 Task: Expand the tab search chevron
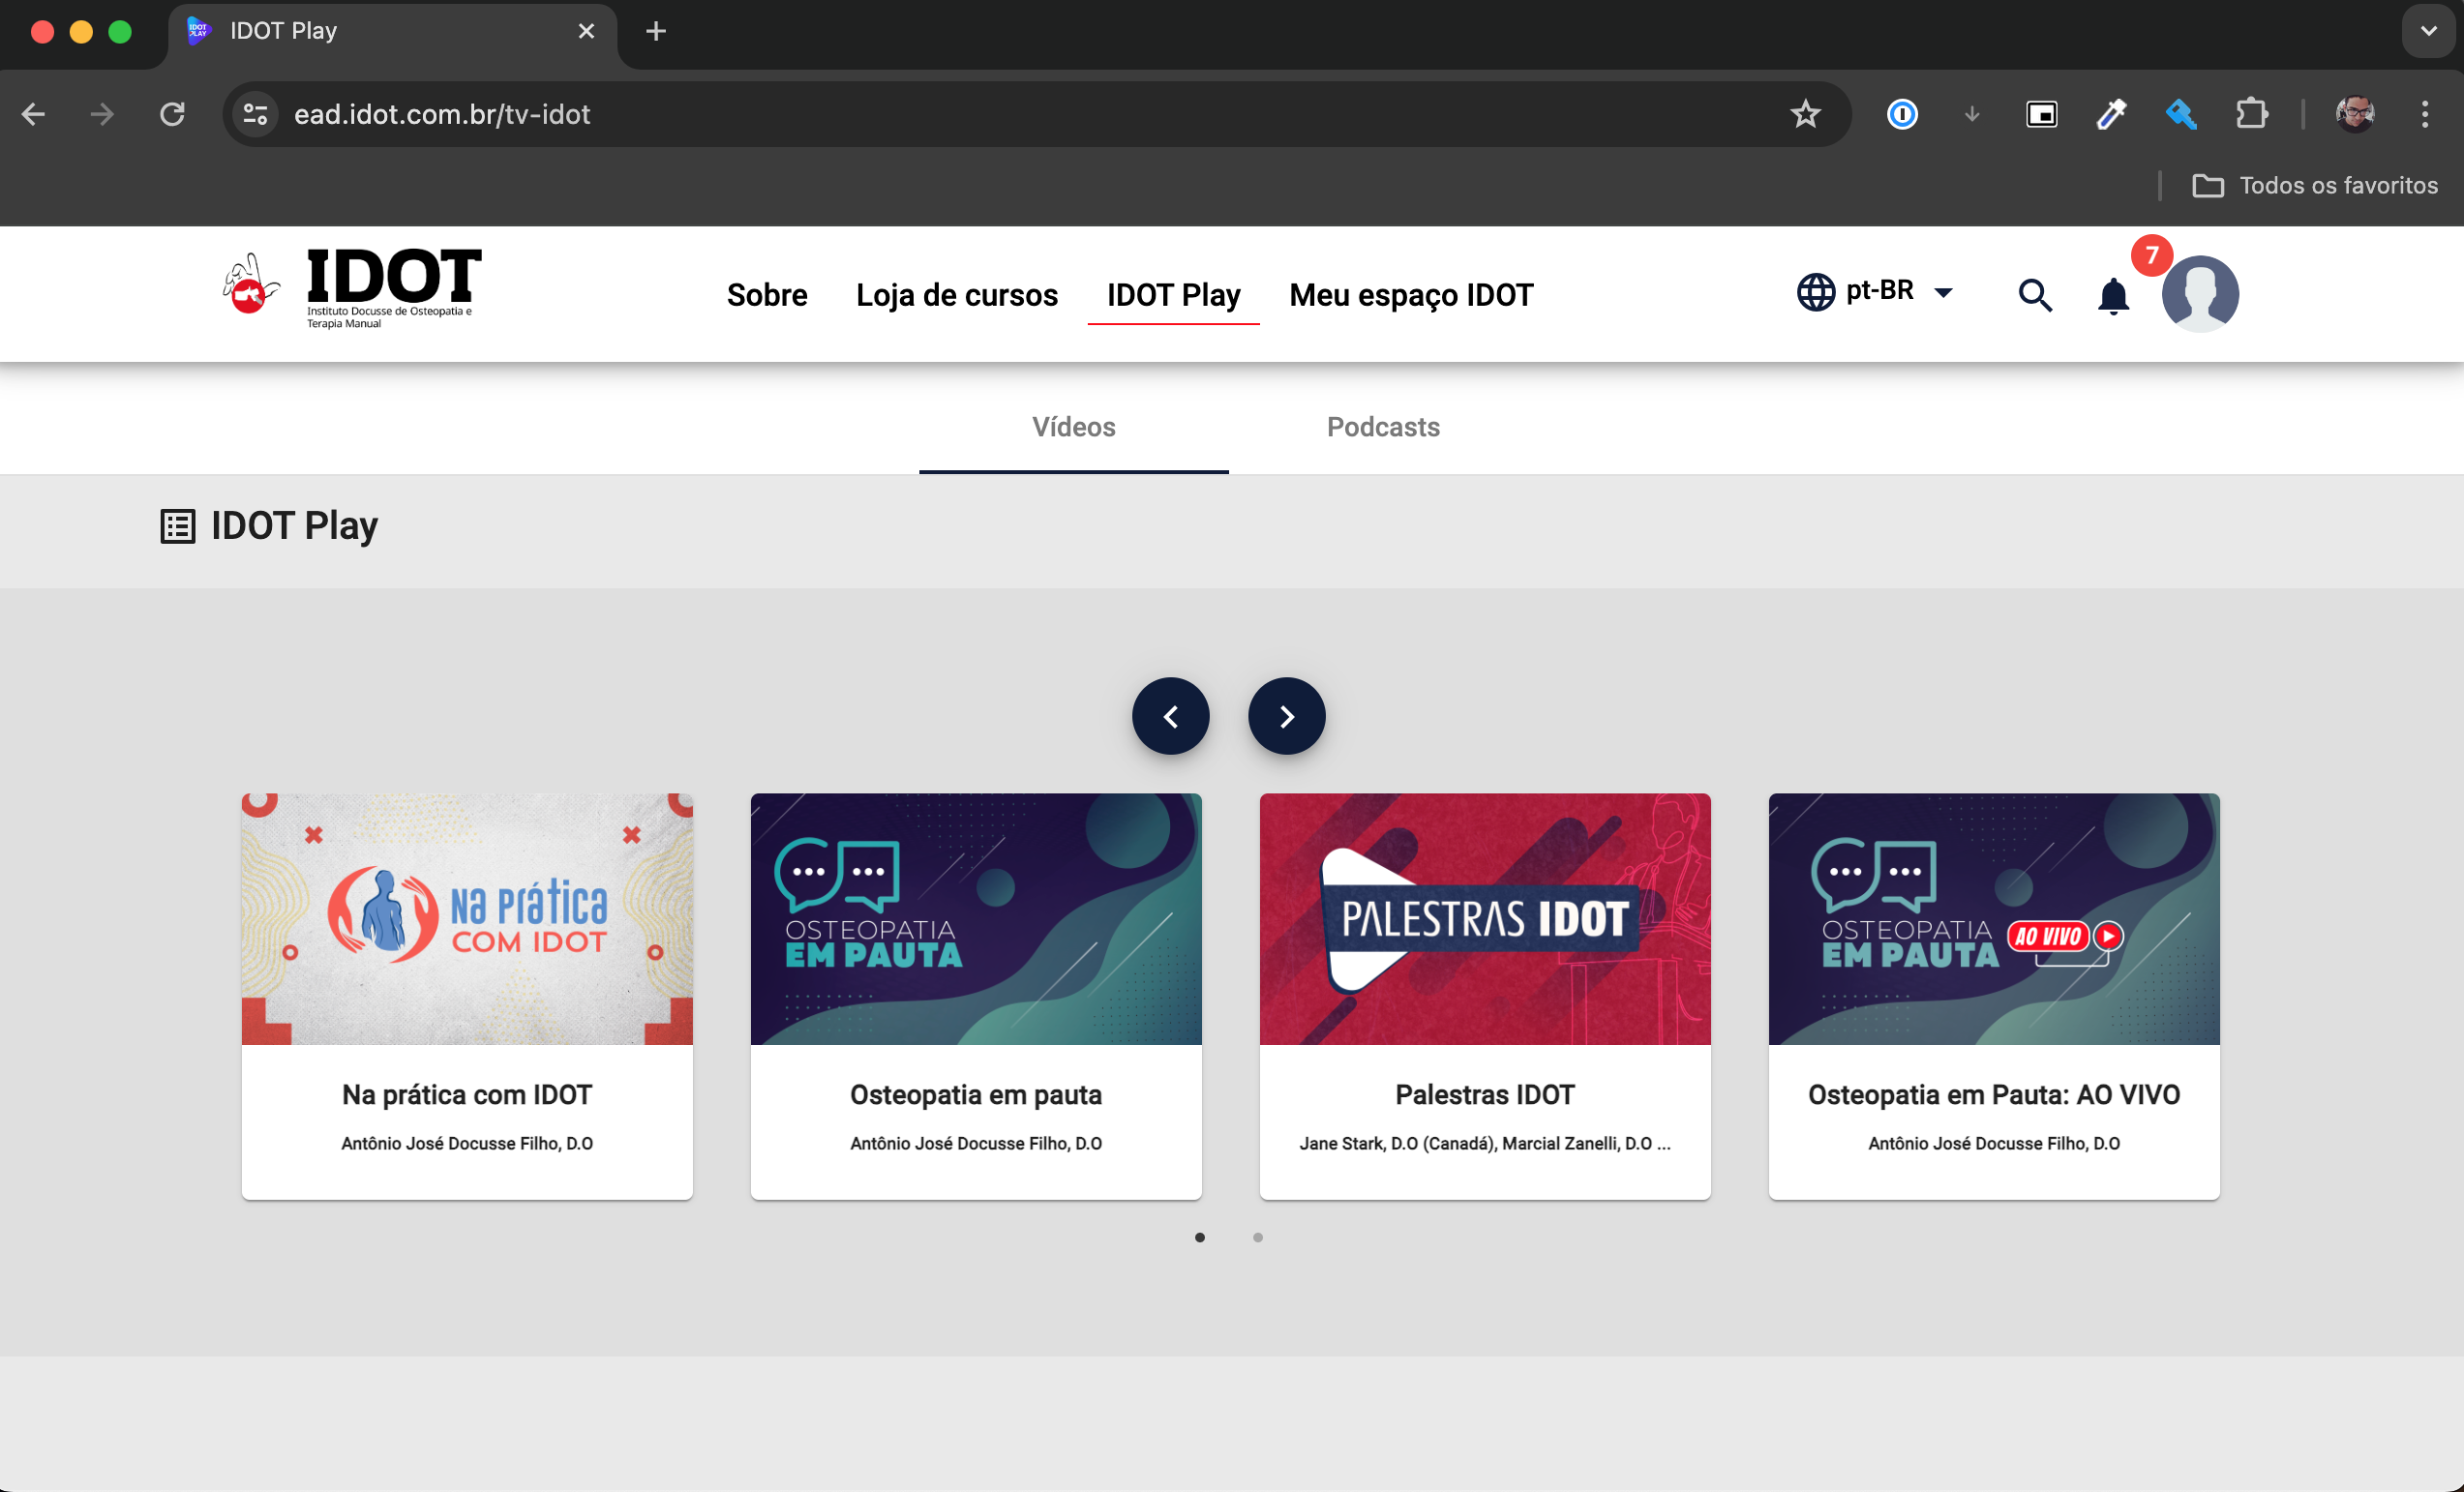(2428, 31)
